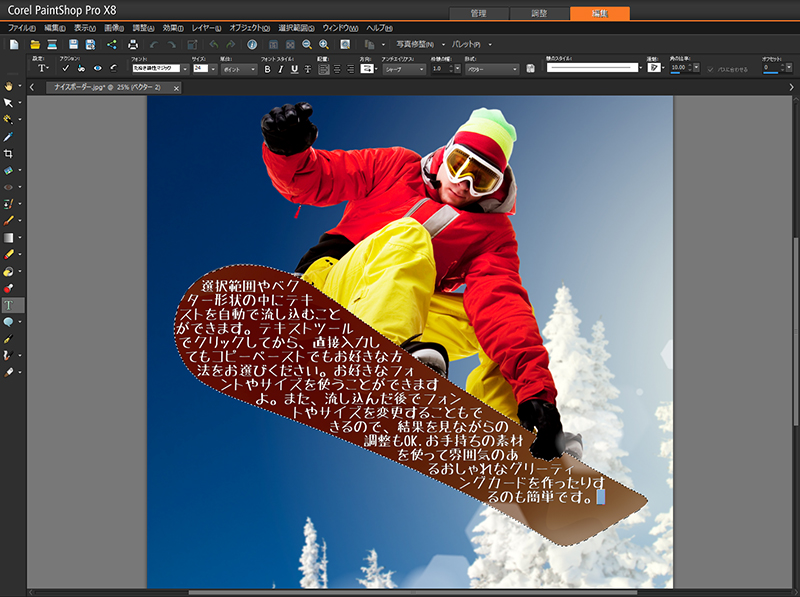This screenshot has width=800, height=597.
Task: Open a file with folder icon
Action: (x=35, y=45)
